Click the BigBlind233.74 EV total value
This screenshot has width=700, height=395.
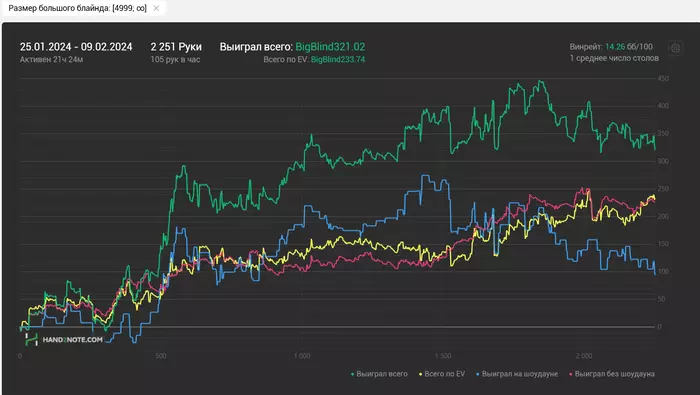[338, 59]
